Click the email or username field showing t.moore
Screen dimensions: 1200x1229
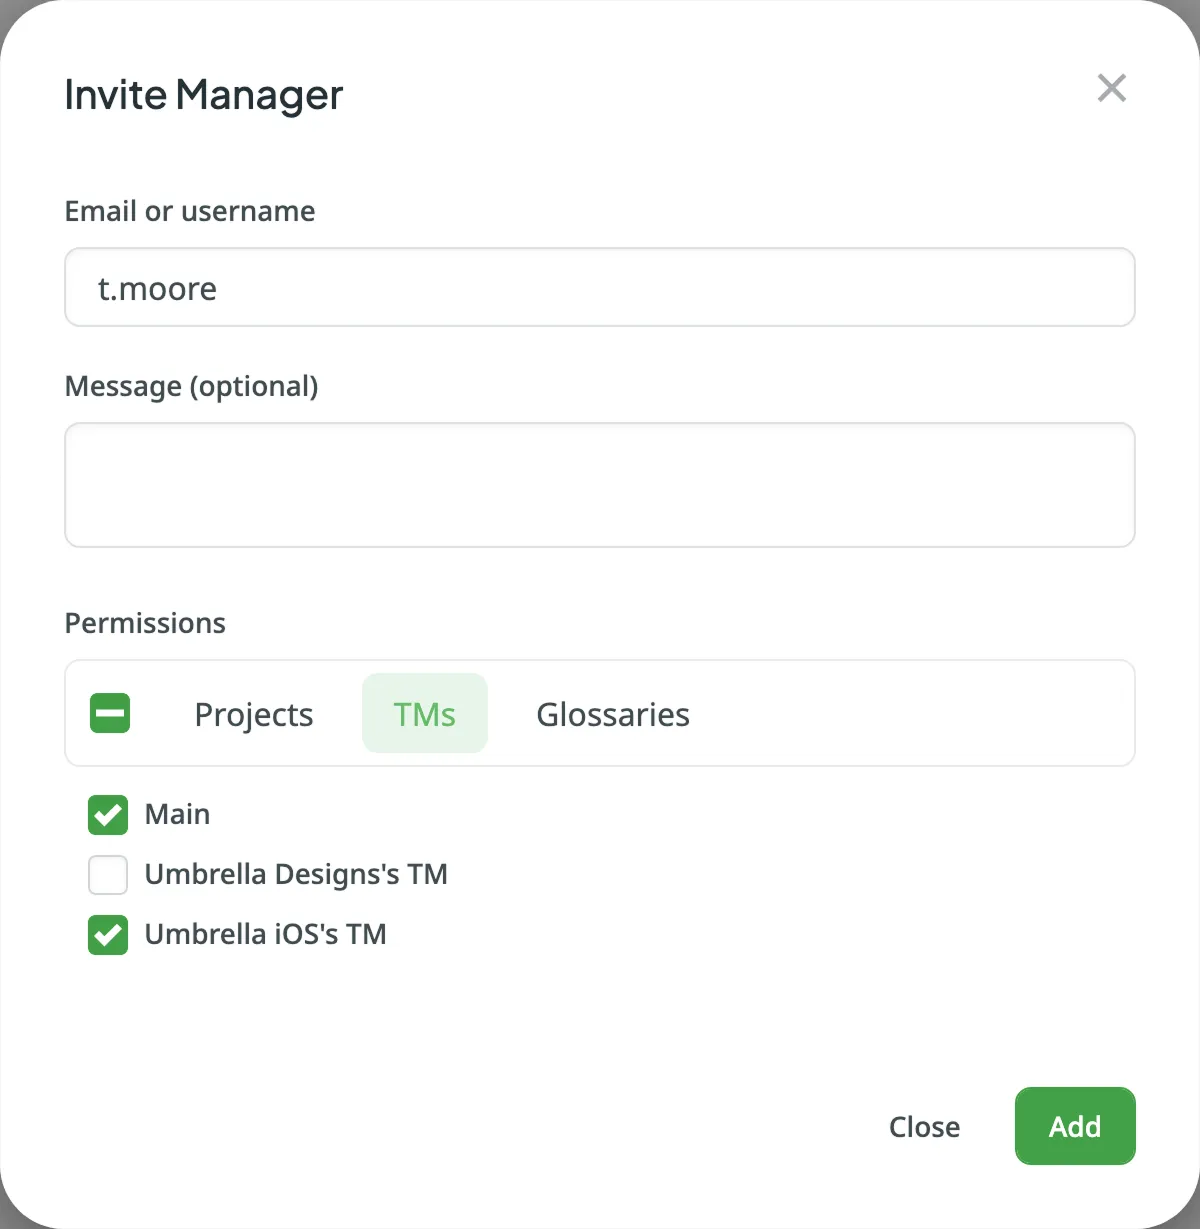point(599,287)
